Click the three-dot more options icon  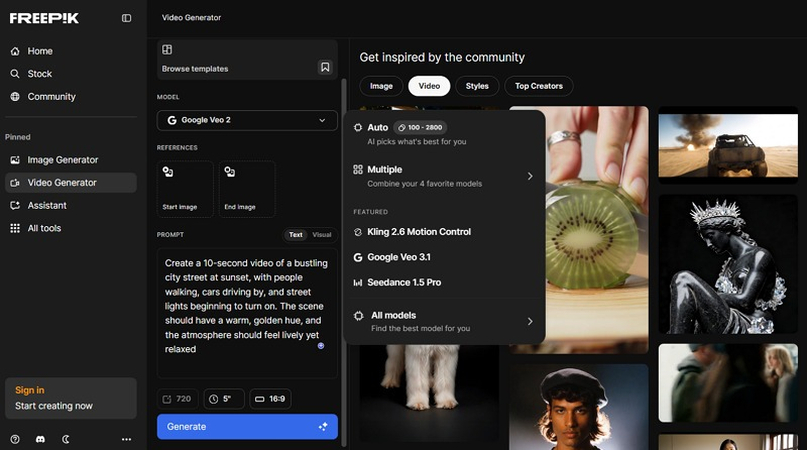tap(126, 439)
